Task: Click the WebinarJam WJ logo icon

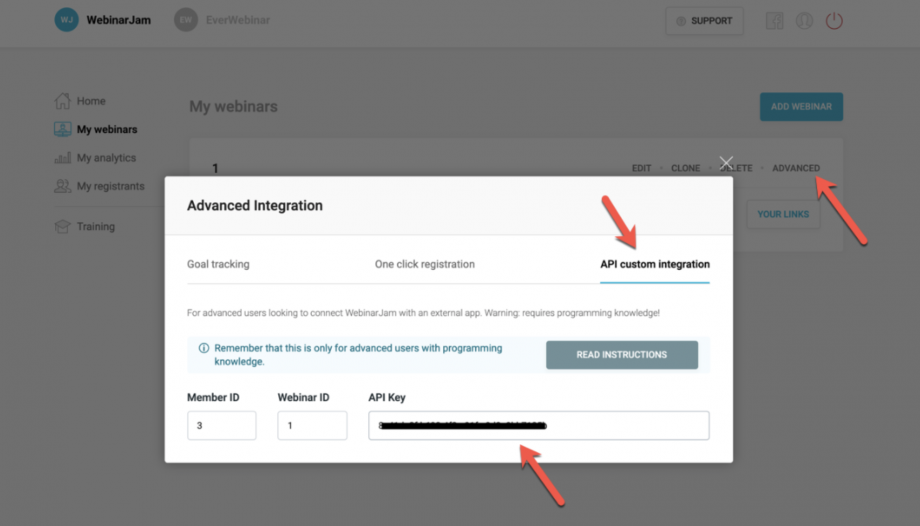Action: tap(66, 20)
